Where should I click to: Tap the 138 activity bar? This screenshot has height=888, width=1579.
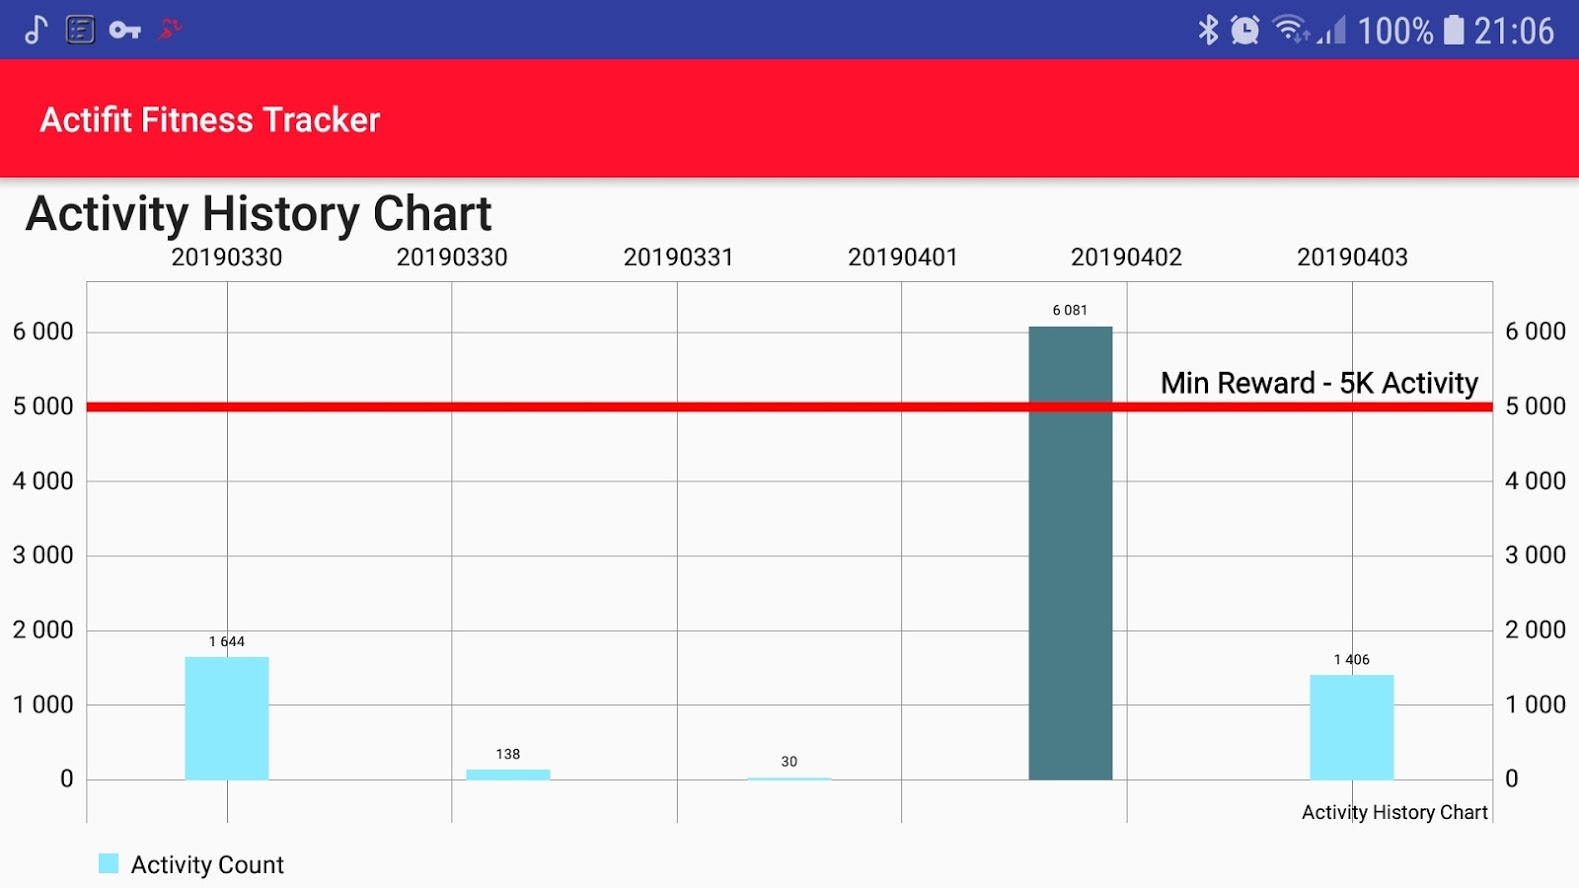point(508,774)
